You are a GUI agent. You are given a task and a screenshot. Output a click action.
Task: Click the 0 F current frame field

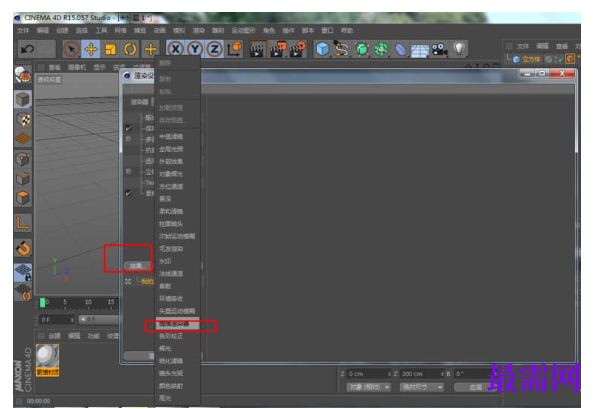click(x=57, y=319)
